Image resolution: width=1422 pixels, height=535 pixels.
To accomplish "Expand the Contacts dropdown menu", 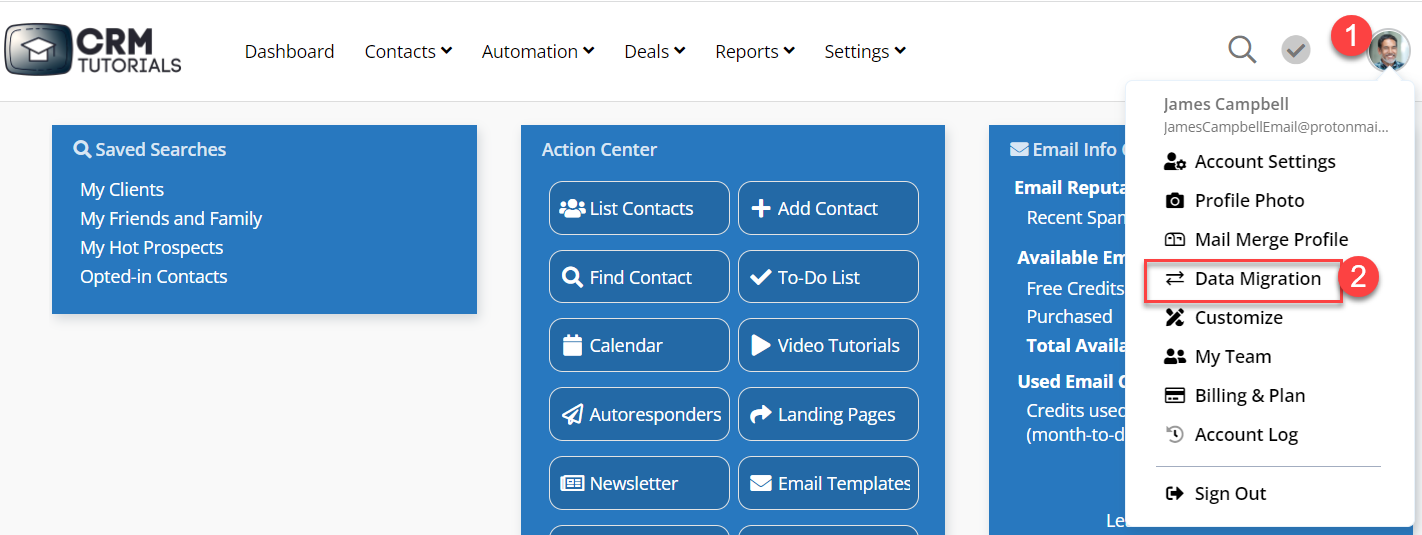I will coord(408,51).
